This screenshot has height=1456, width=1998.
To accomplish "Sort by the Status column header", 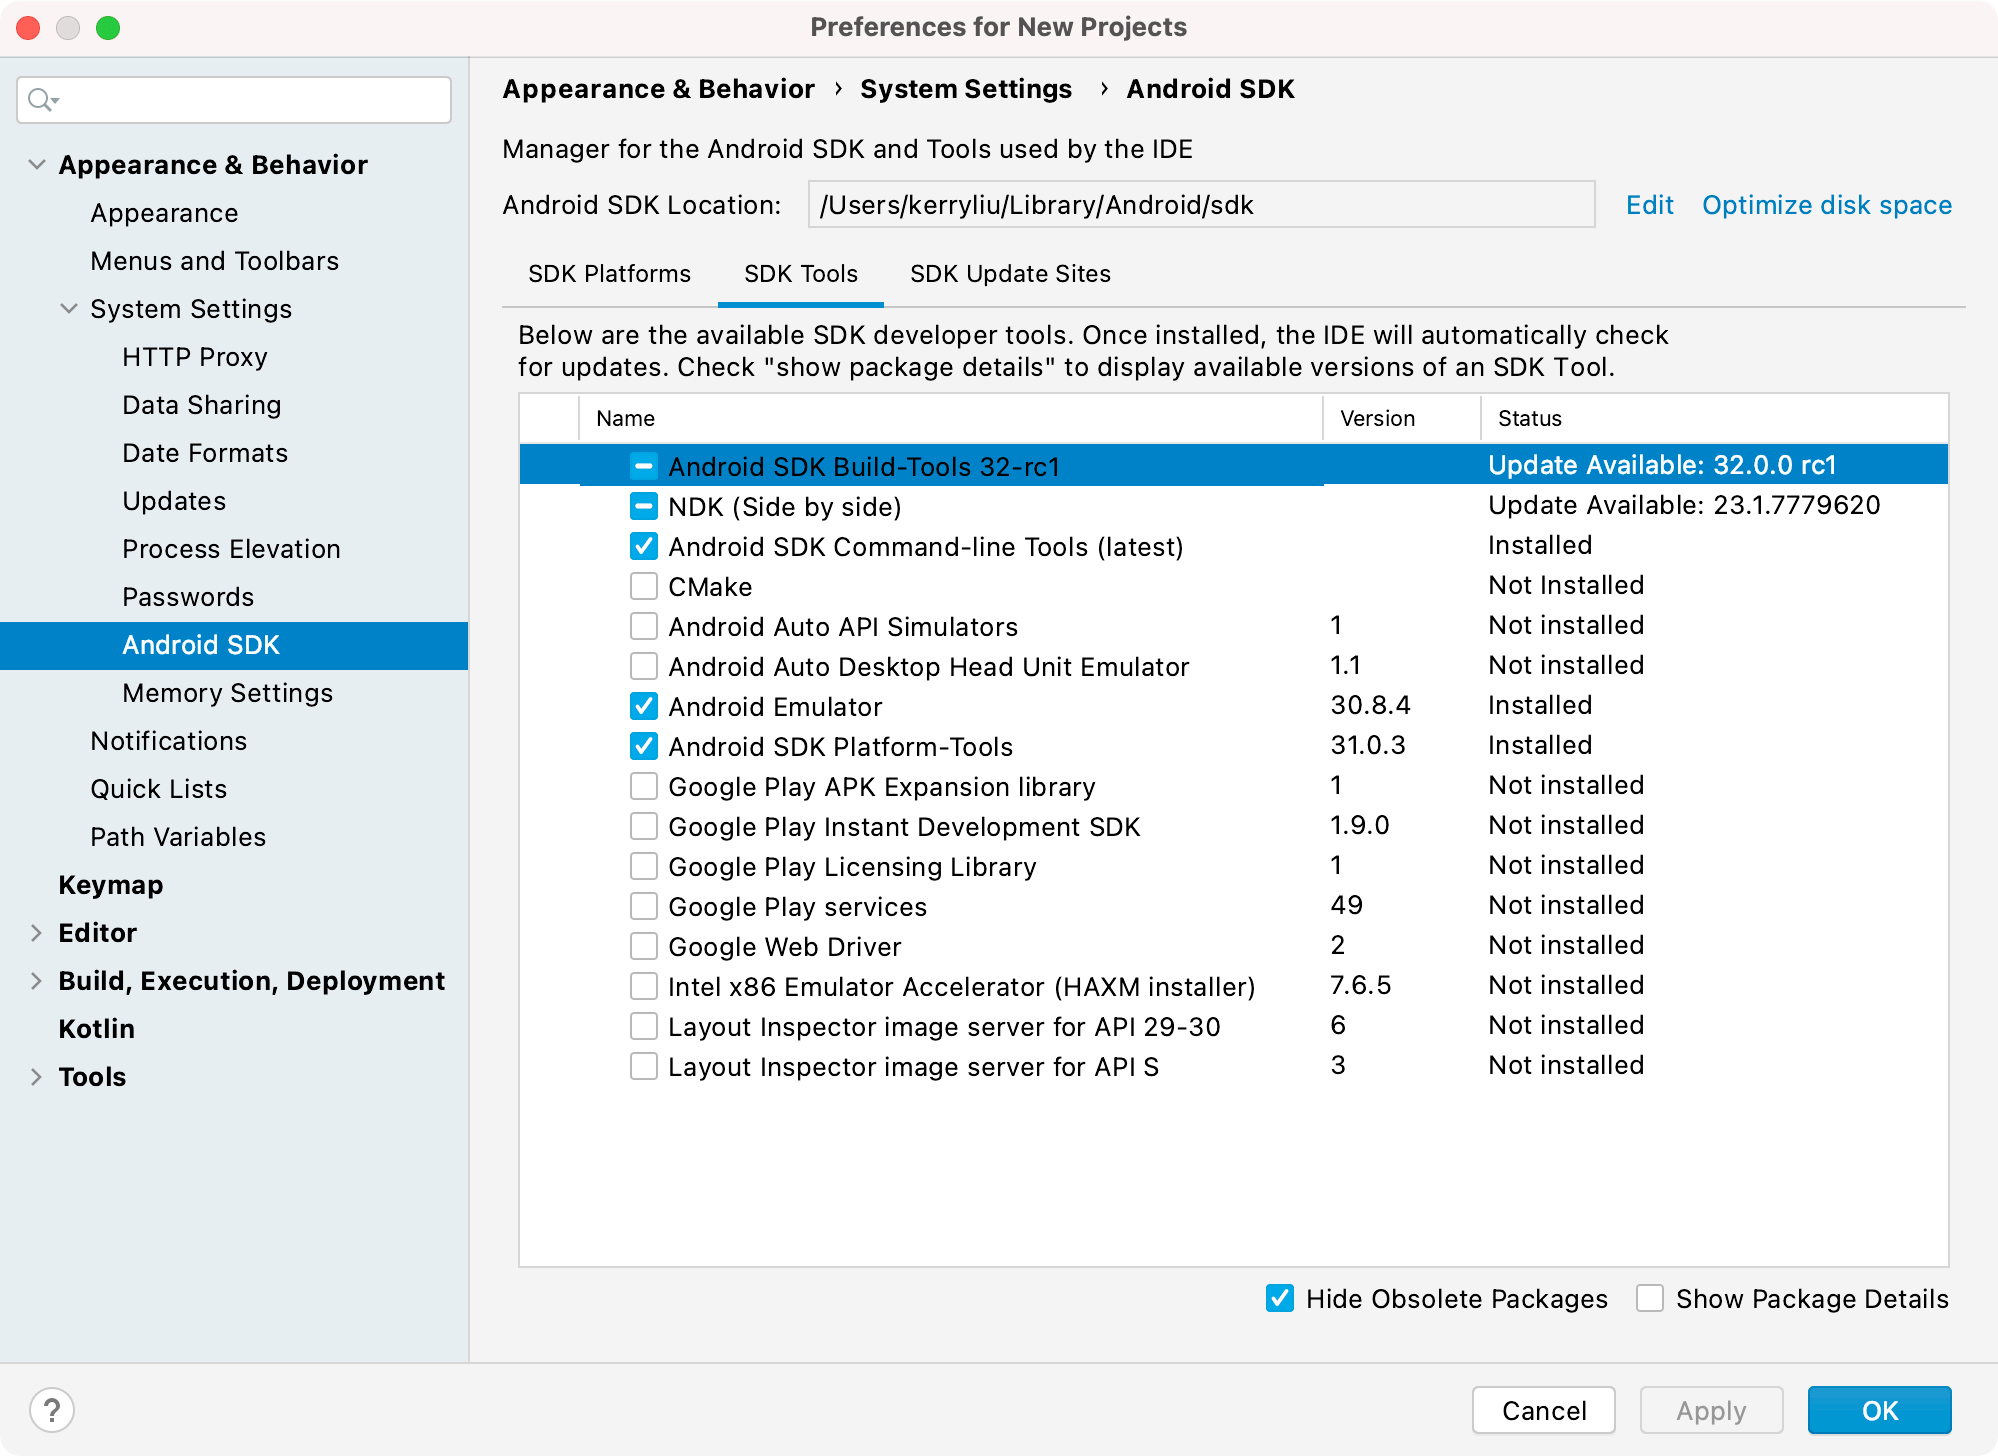I will [1715, 418].
